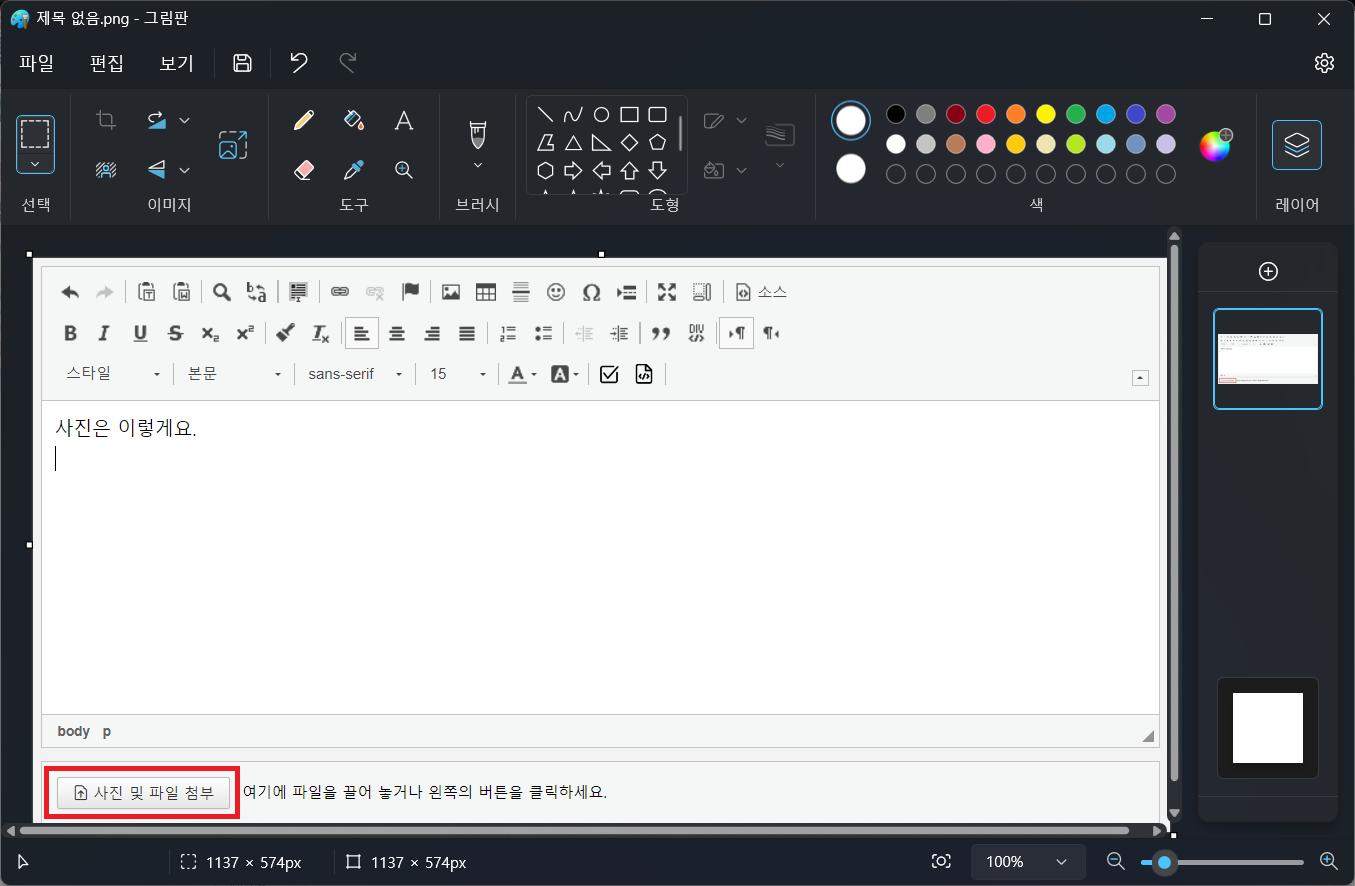The width and height of the screenshot is (1355, 886).
Task: Pick the Triangle shape
Action: pos(573,142)
